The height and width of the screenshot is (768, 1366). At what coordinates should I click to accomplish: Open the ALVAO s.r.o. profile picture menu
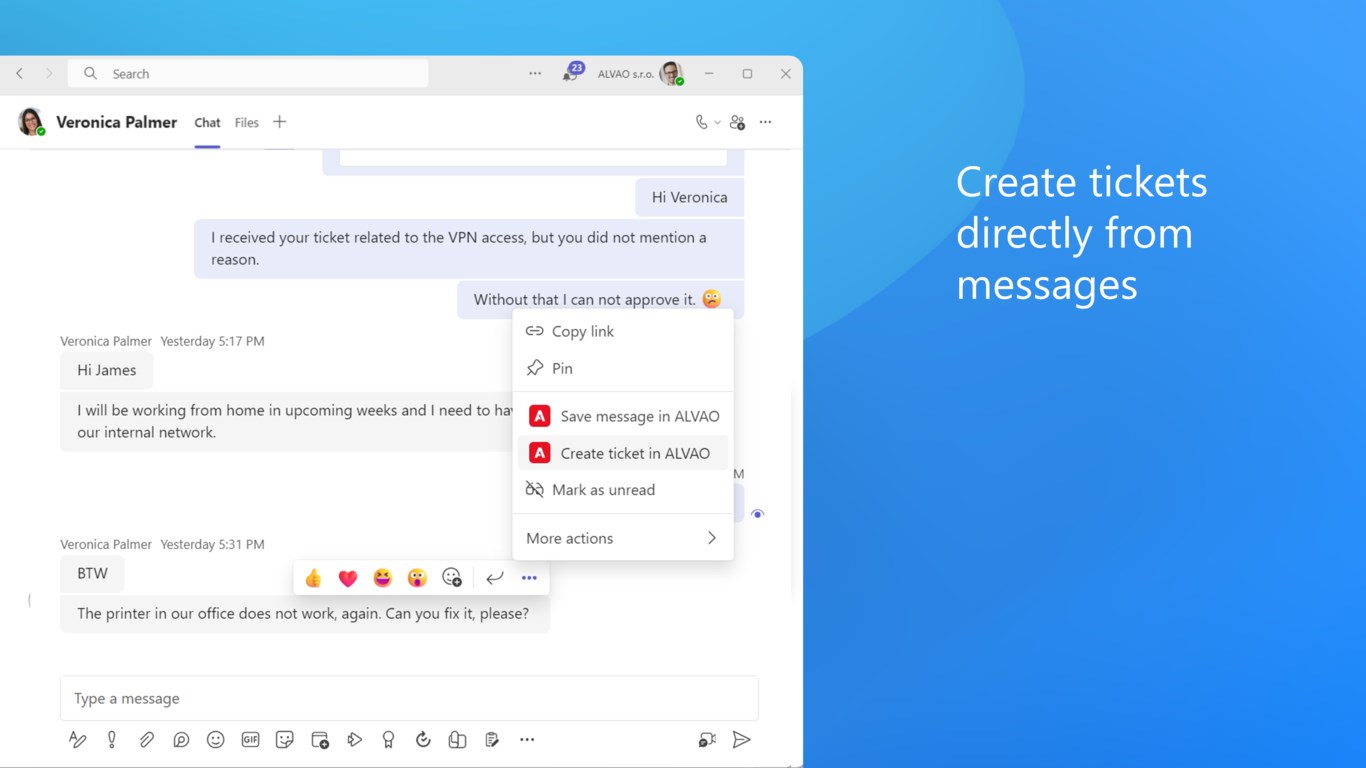coord(671,74)
